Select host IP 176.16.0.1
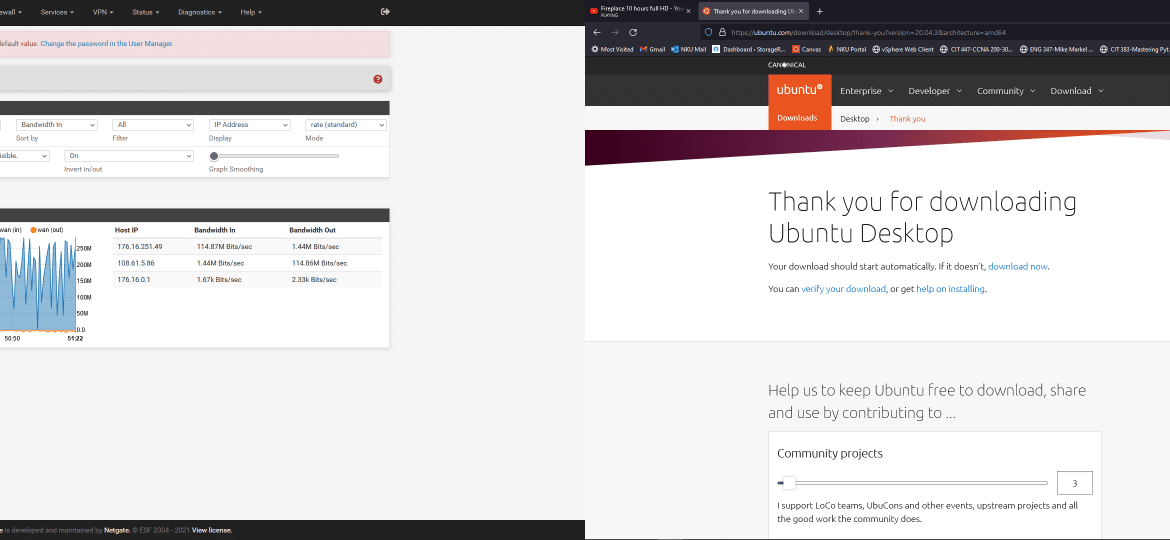The width and height of the screenshot is (1170, 540). point(134,280)
